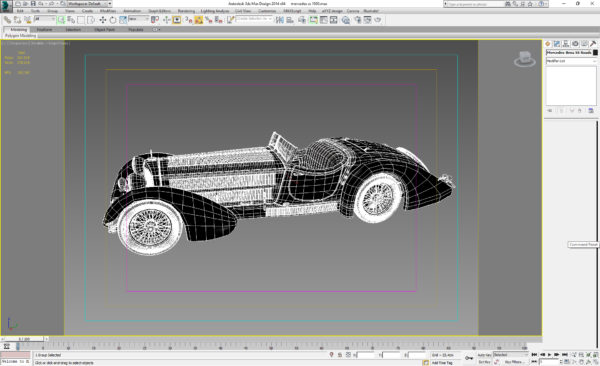Open the Named Selection Sets dropdown
The image size is (600, 366).
[254, 19]
